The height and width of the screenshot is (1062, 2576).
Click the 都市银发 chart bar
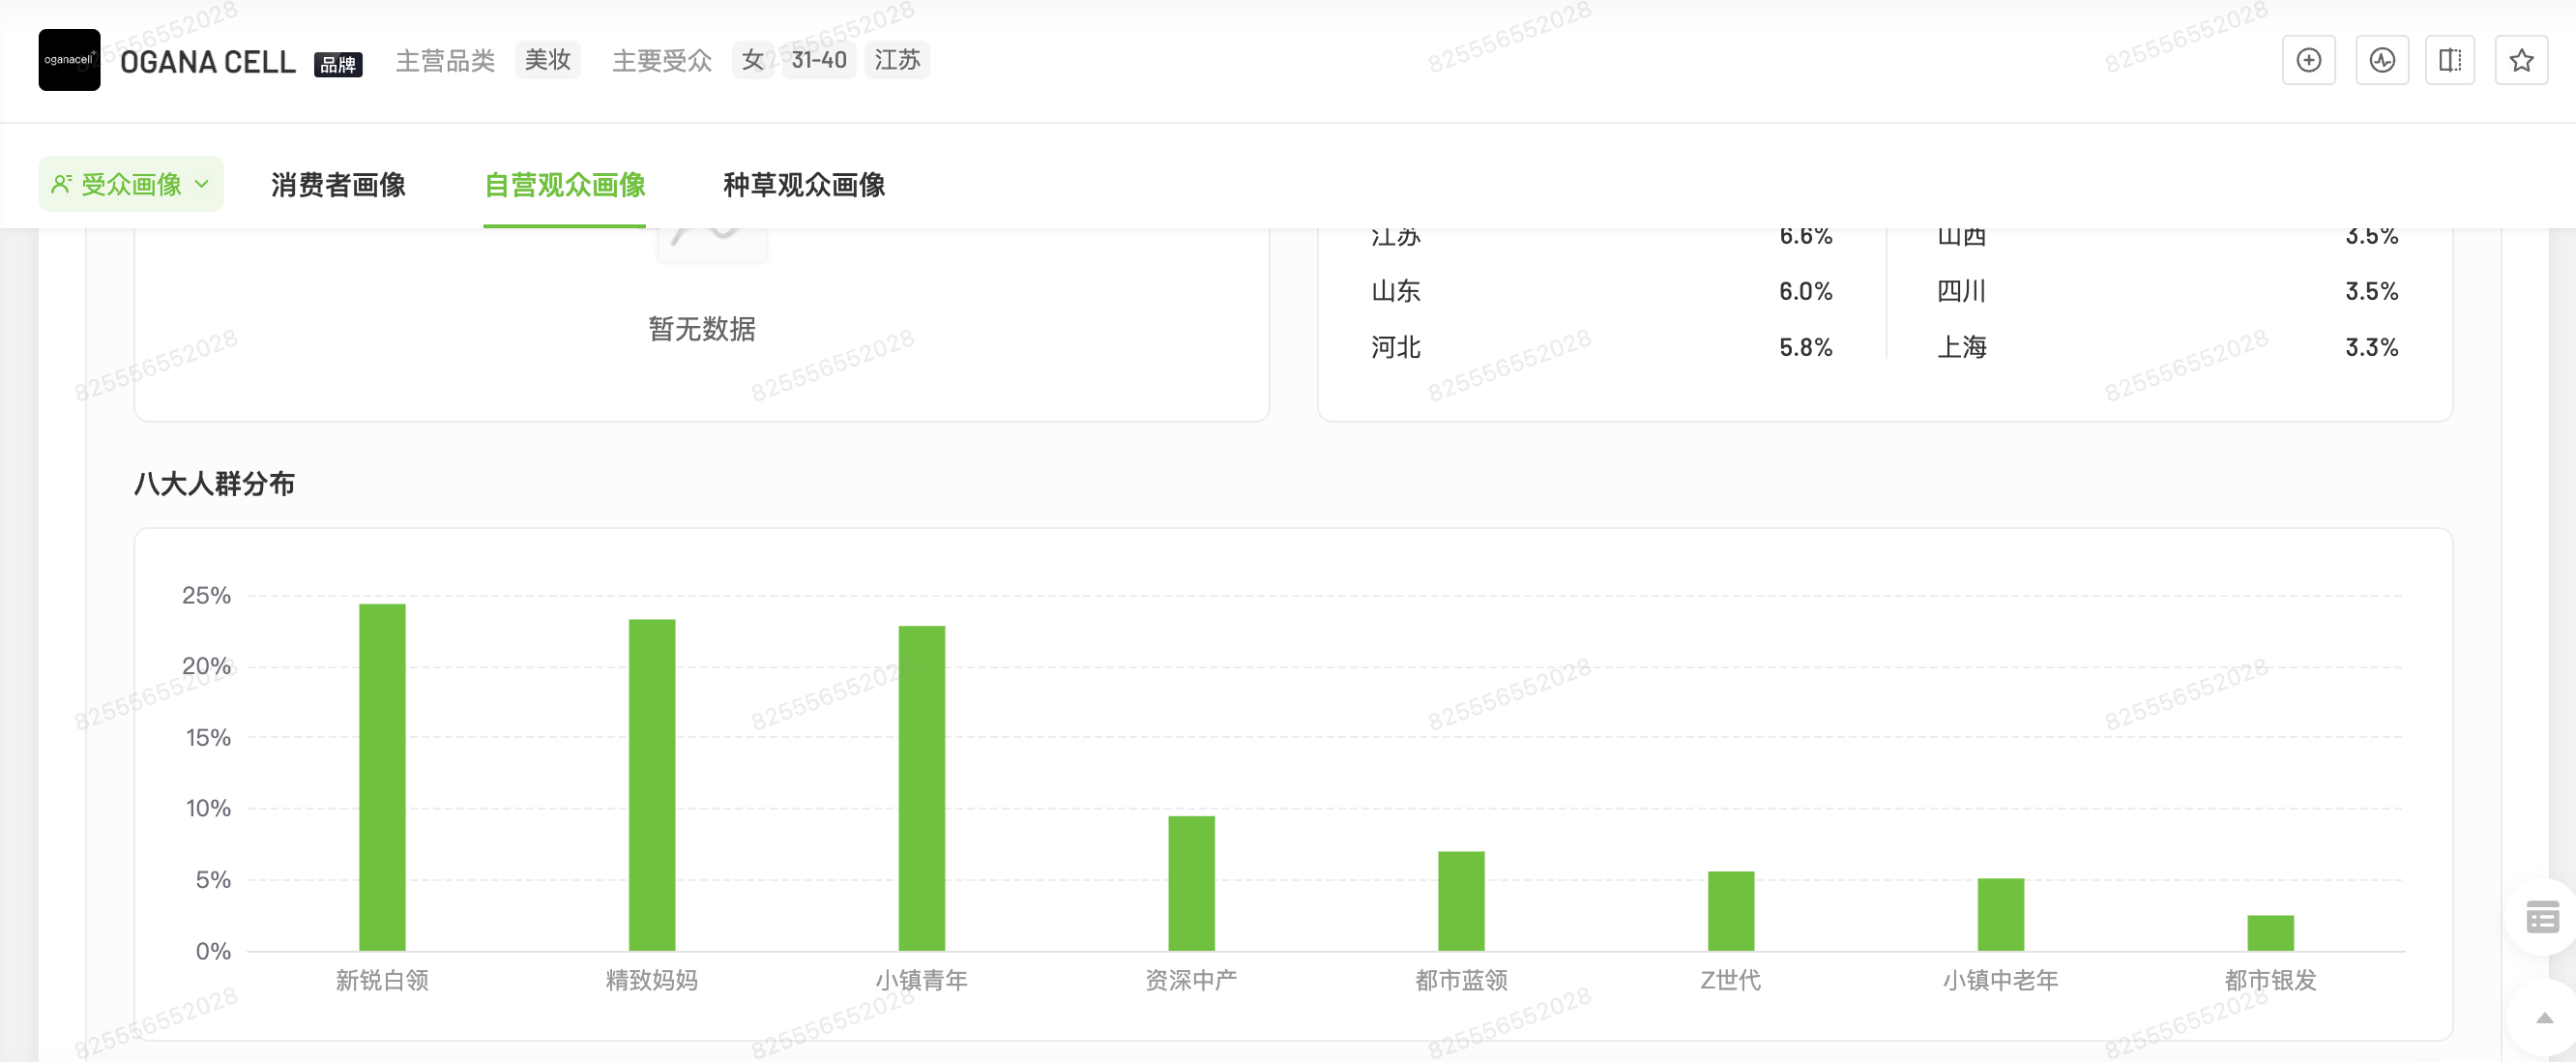point(2270,932)
